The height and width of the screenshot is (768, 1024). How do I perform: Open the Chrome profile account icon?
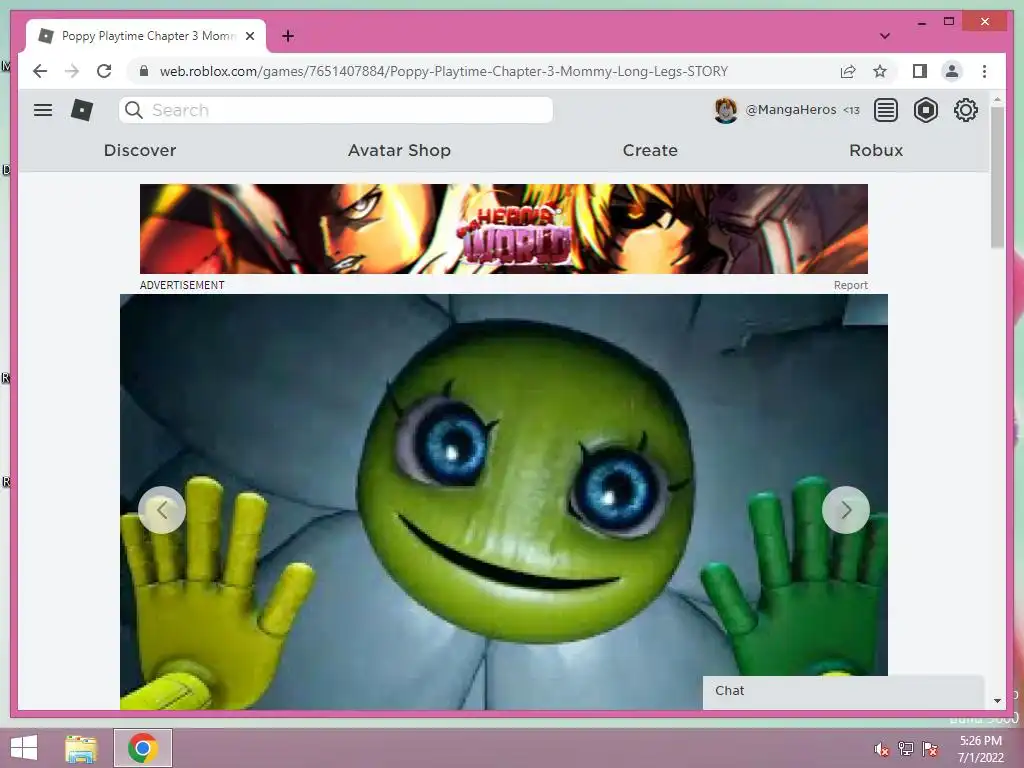(x=952, y=71)
